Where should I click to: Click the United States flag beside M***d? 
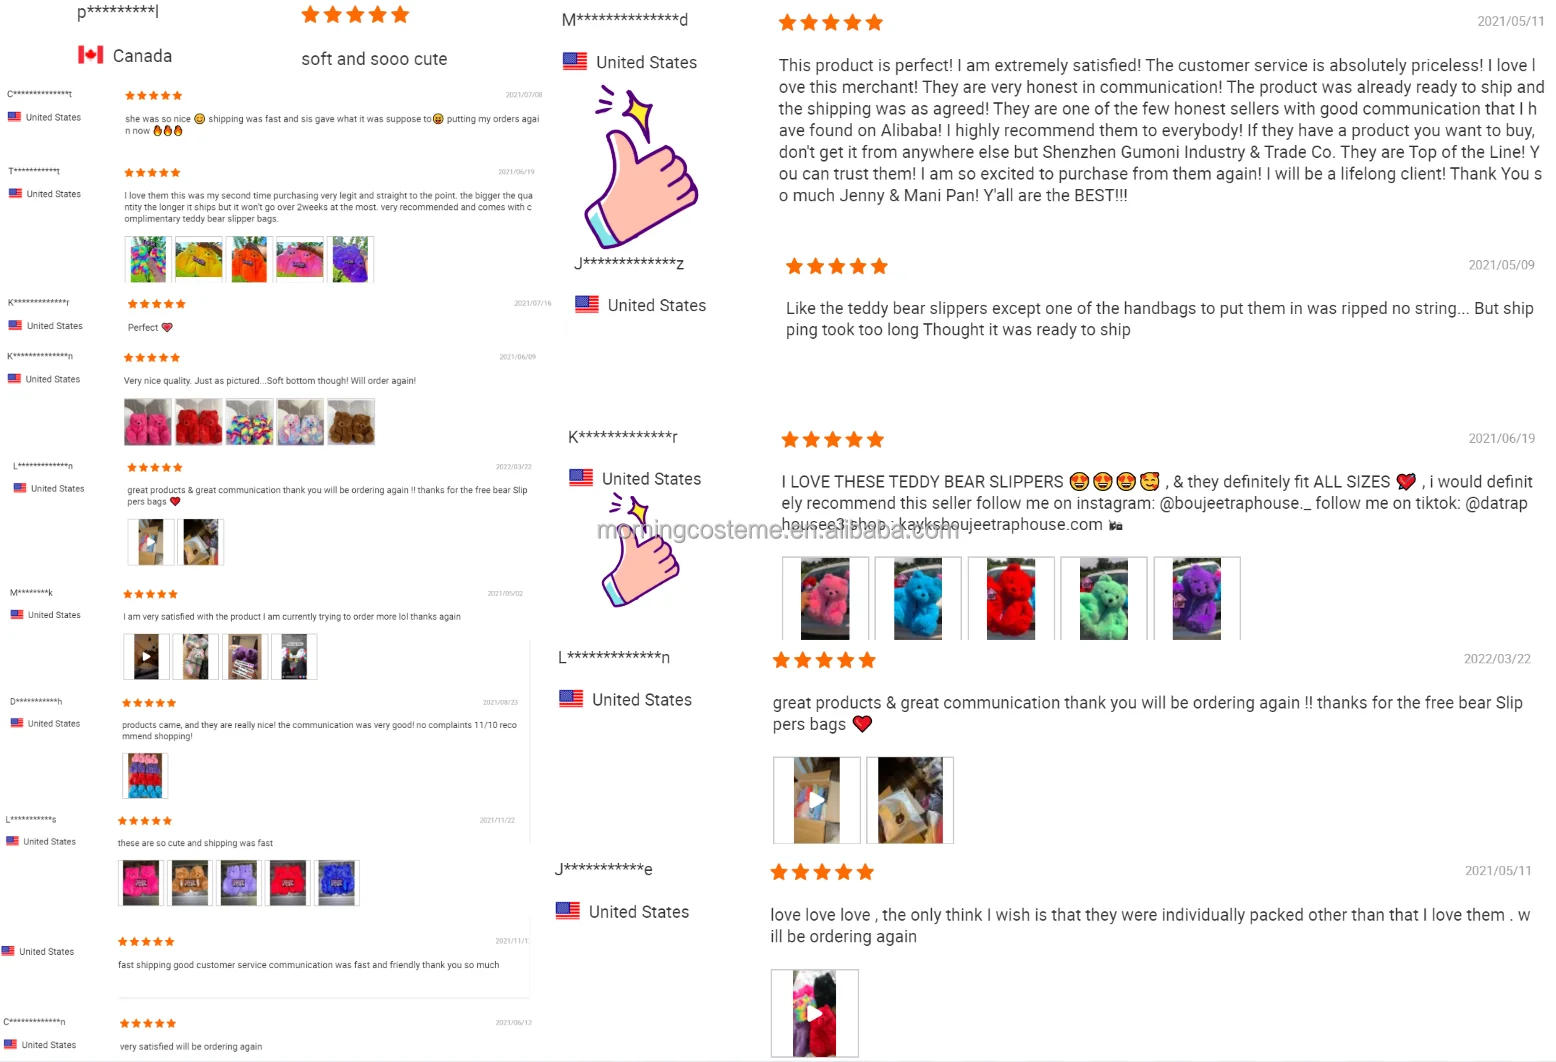[575, 61]
